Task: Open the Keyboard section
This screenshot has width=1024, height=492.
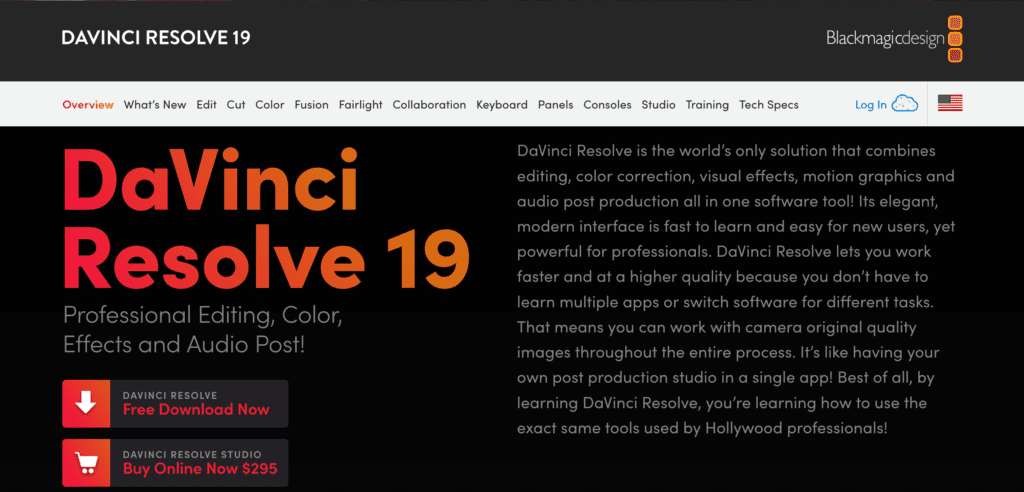Action: point(502,105)
